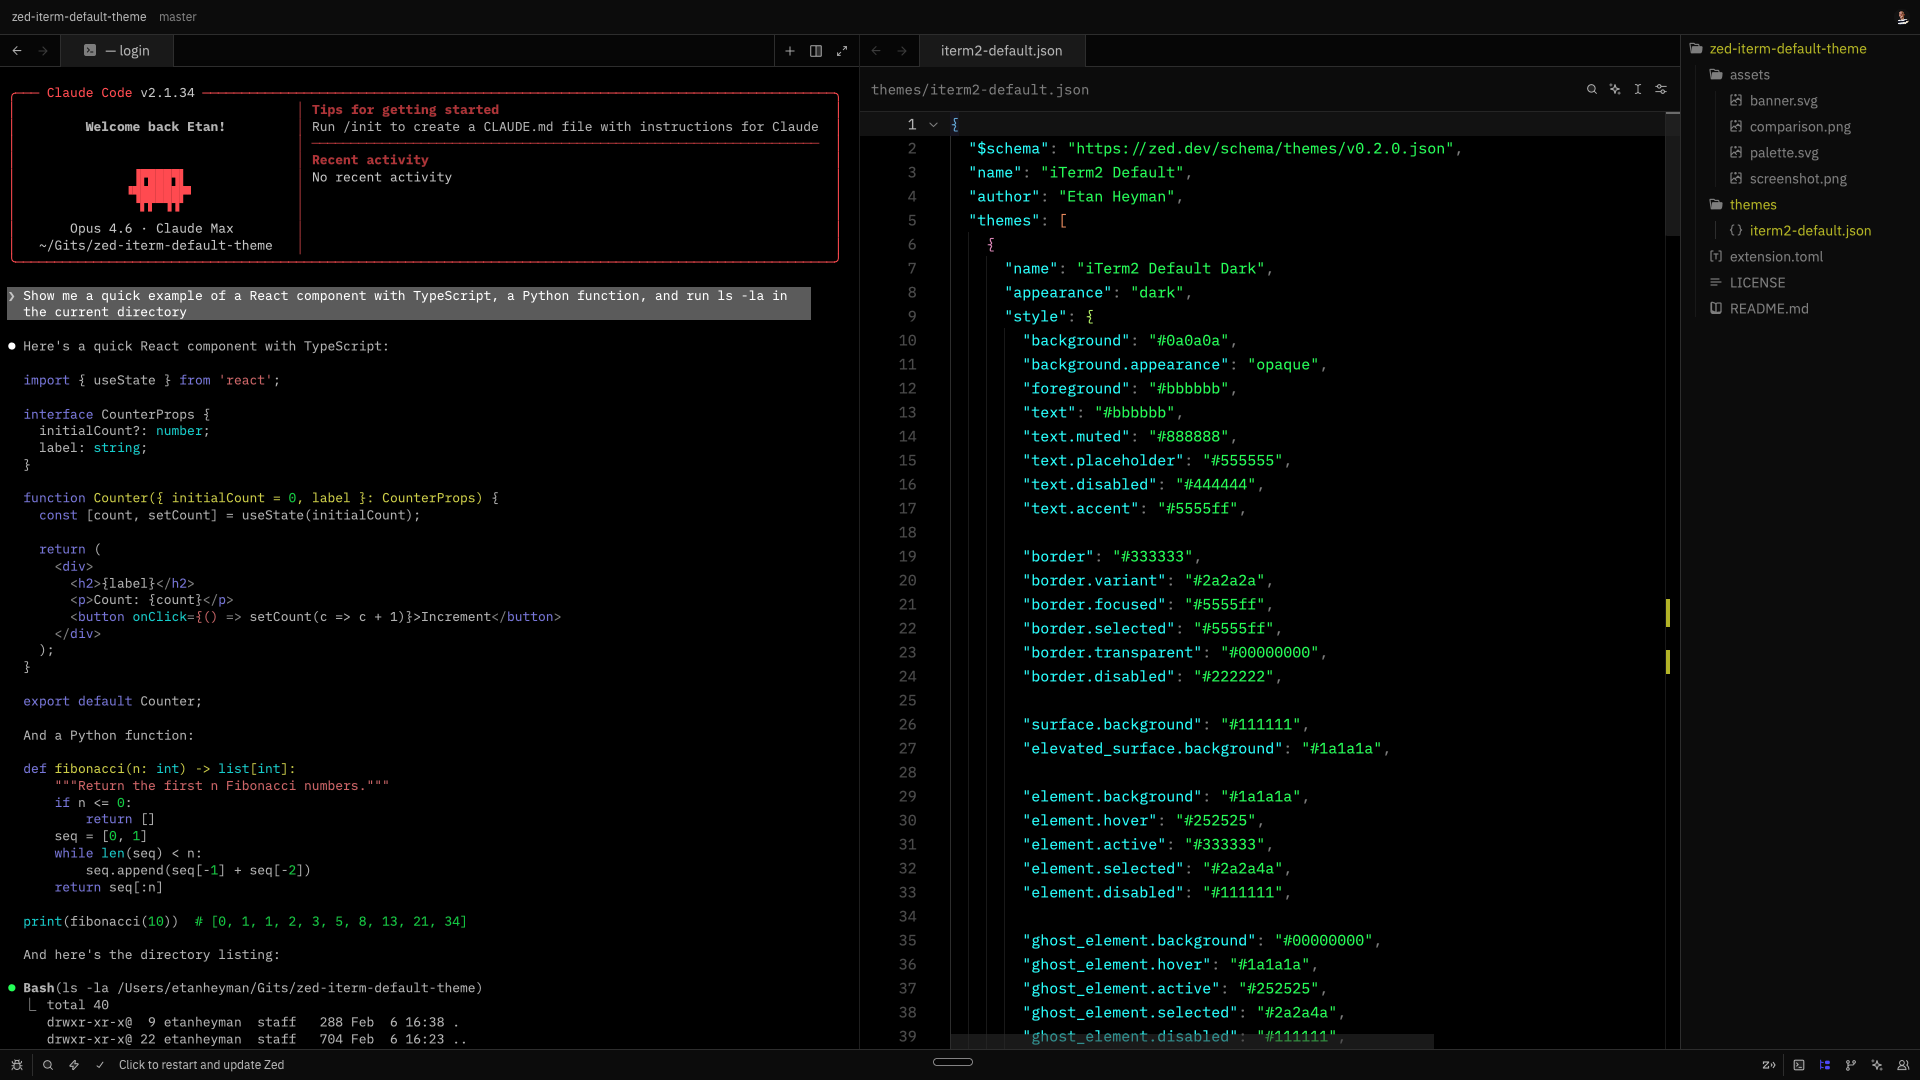Open project search in status bar

(x=48, y=1065)
